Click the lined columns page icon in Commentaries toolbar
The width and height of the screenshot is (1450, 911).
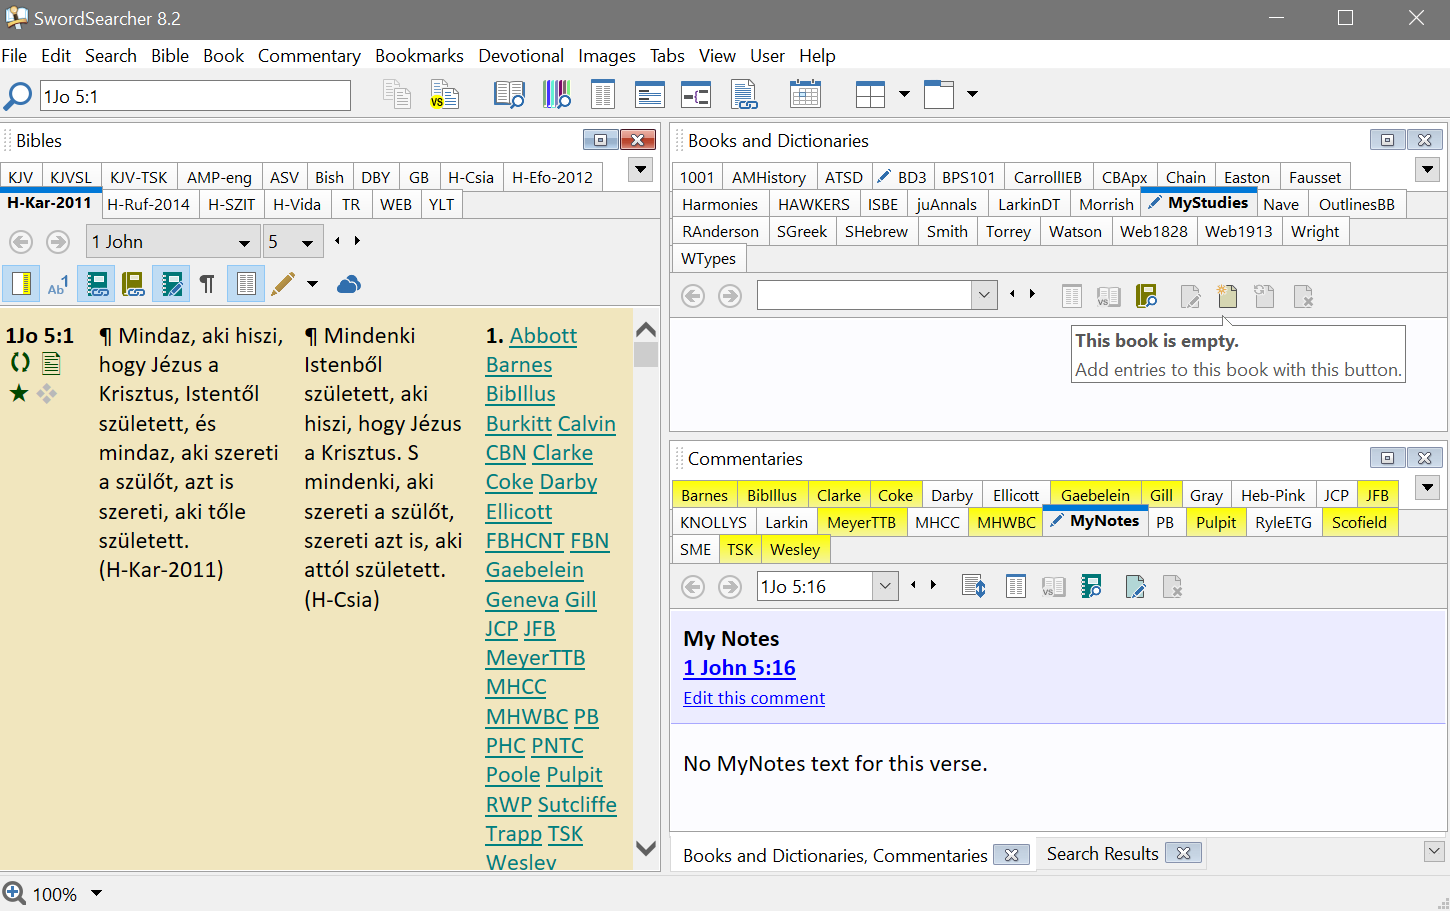pyautogui.click(x=1016, y=587)
